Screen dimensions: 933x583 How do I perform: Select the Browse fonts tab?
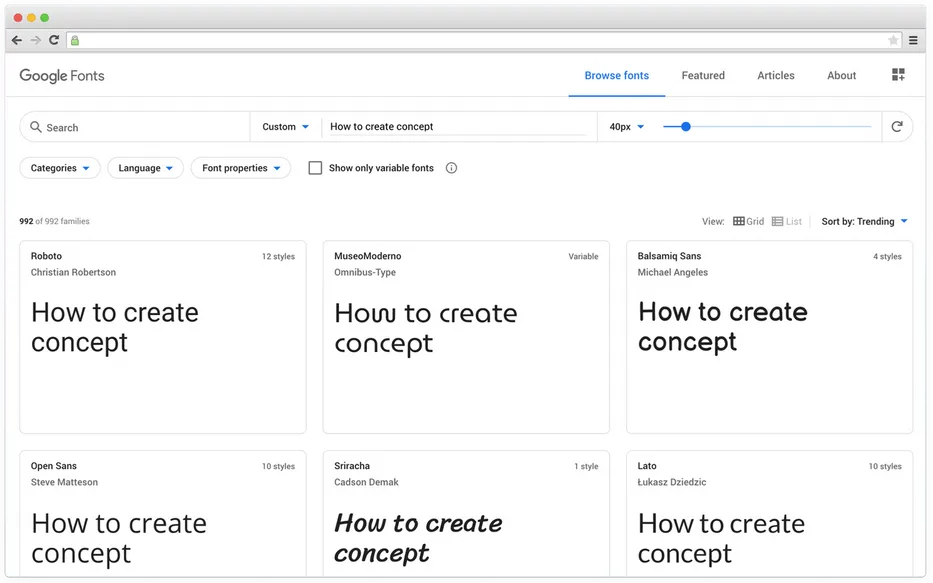[616, 76]
